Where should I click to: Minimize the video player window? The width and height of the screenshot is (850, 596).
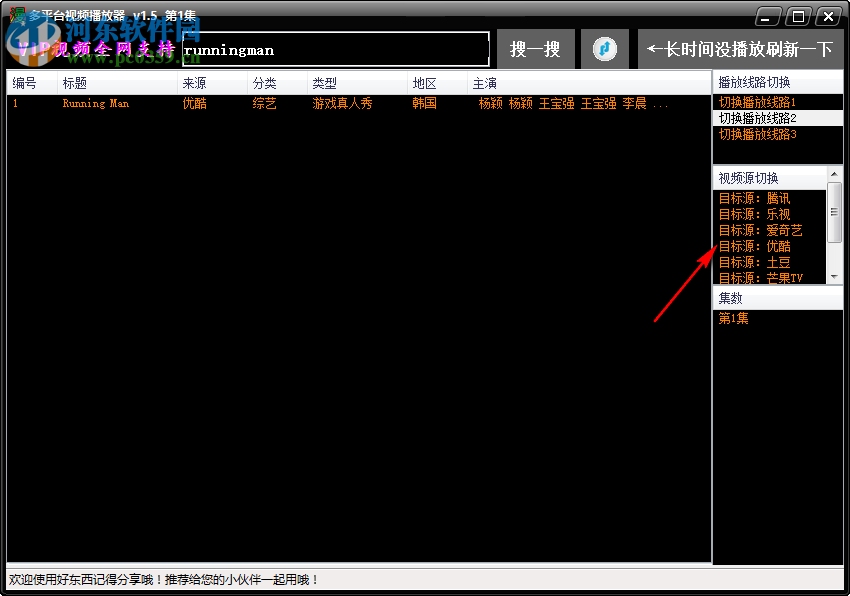767,17
